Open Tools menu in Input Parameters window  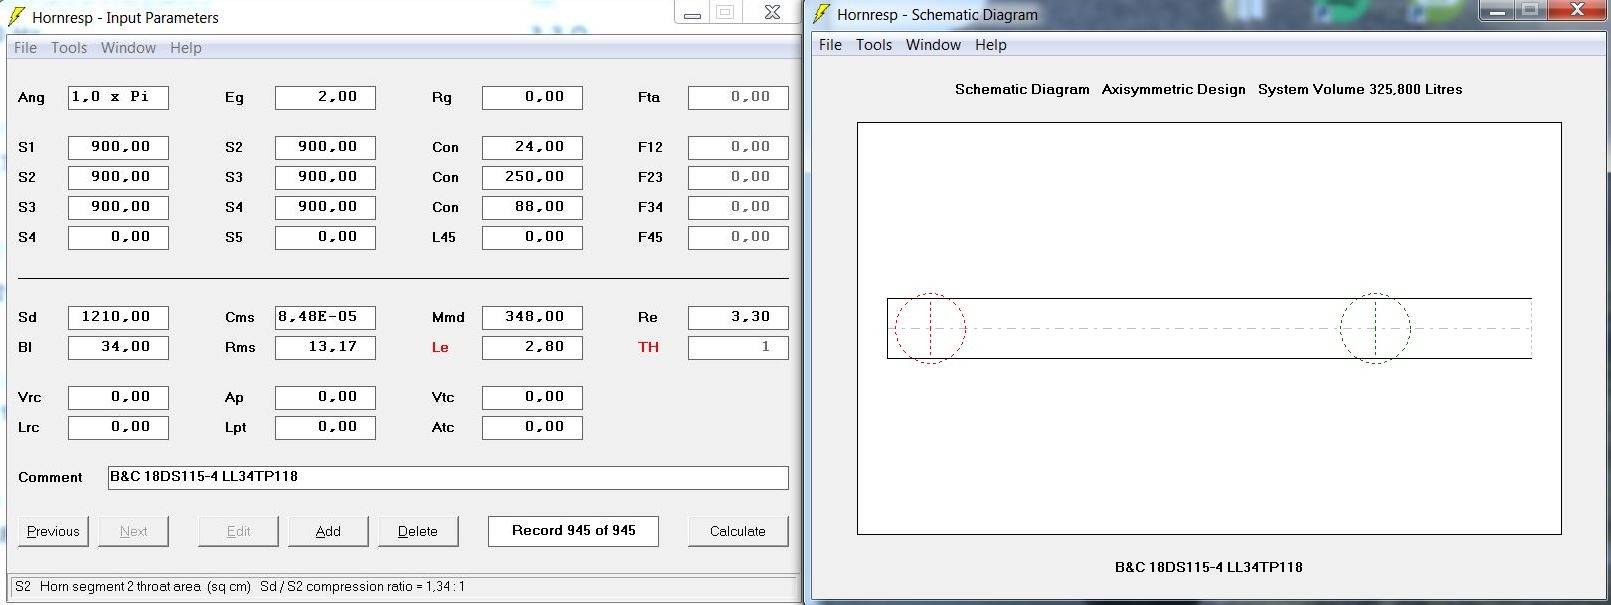(x=69, y=48)
